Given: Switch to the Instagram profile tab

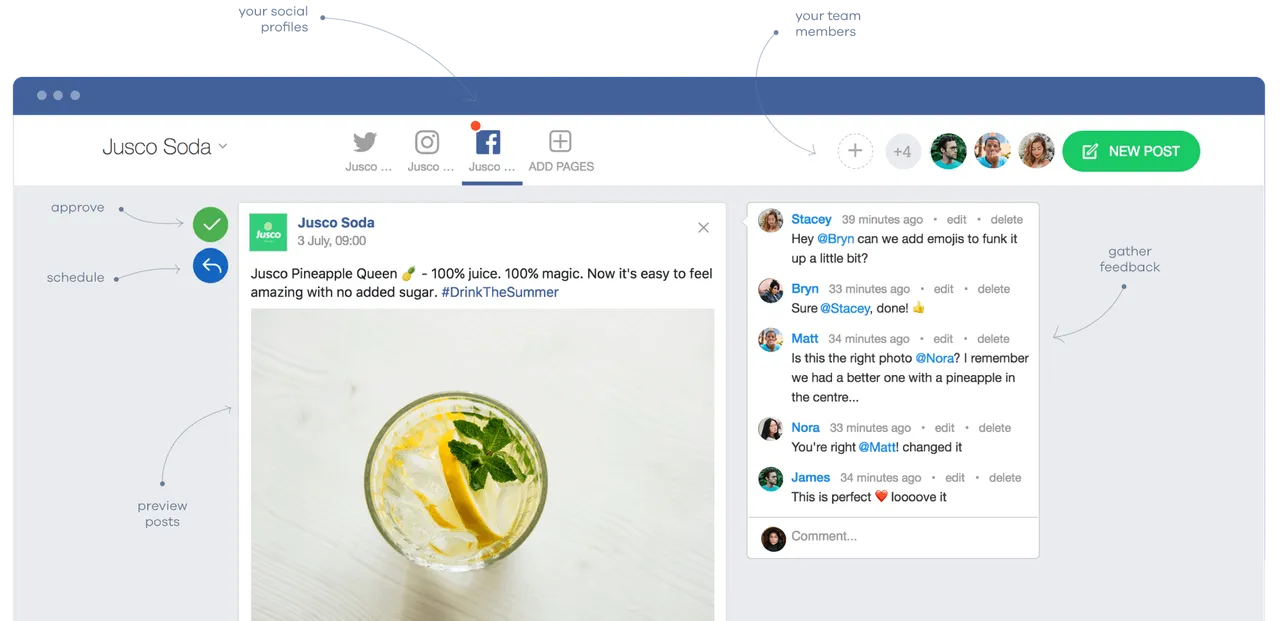Looking at the screenshot, I should point(429,151).
